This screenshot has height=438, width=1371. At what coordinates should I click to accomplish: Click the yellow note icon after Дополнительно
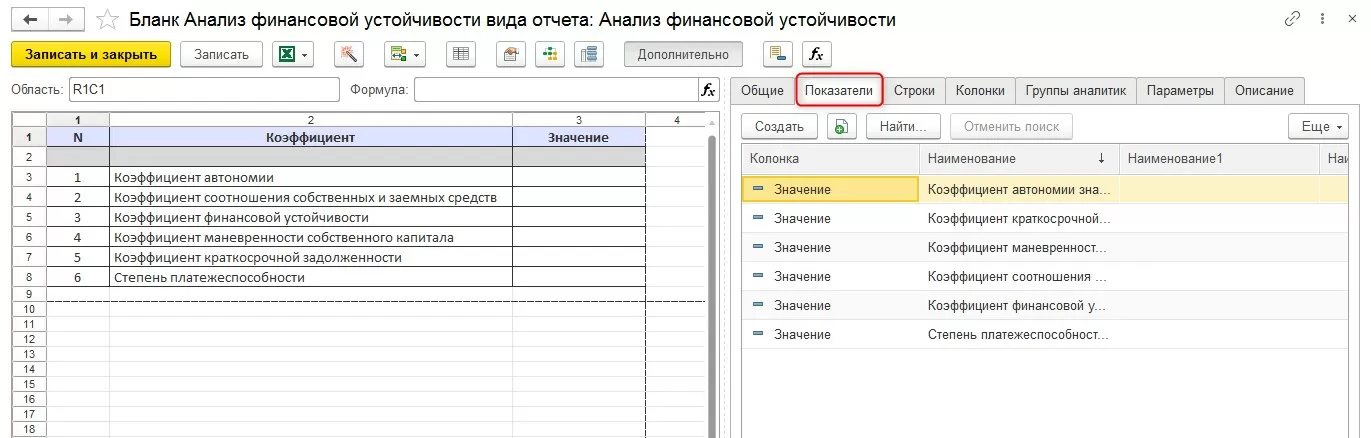pyautogui.click(x=778, y=54)
